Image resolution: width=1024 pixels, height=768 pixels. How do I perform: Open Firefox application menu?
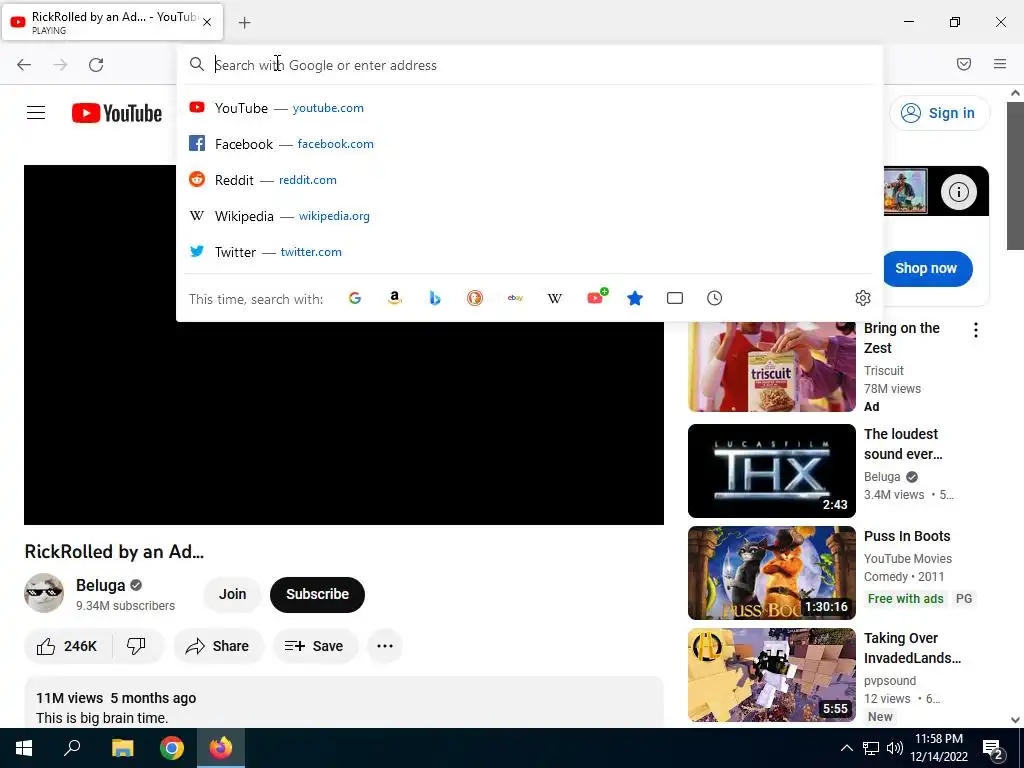(1000, 64)
